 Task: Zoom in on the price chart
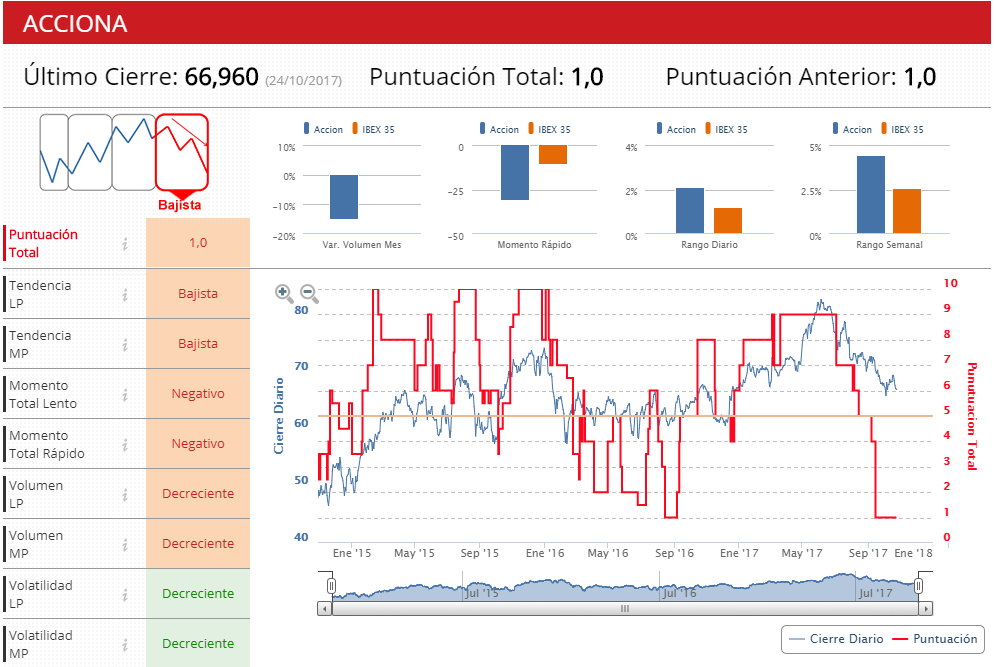(x=283, y=292)
